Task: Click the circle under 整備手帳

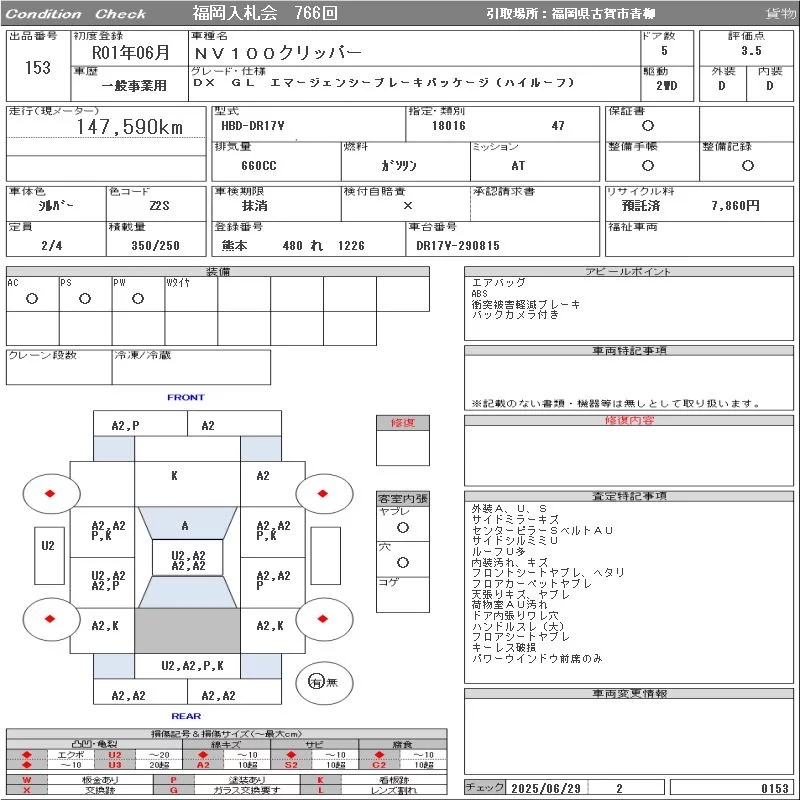Action: coord(647,165)
